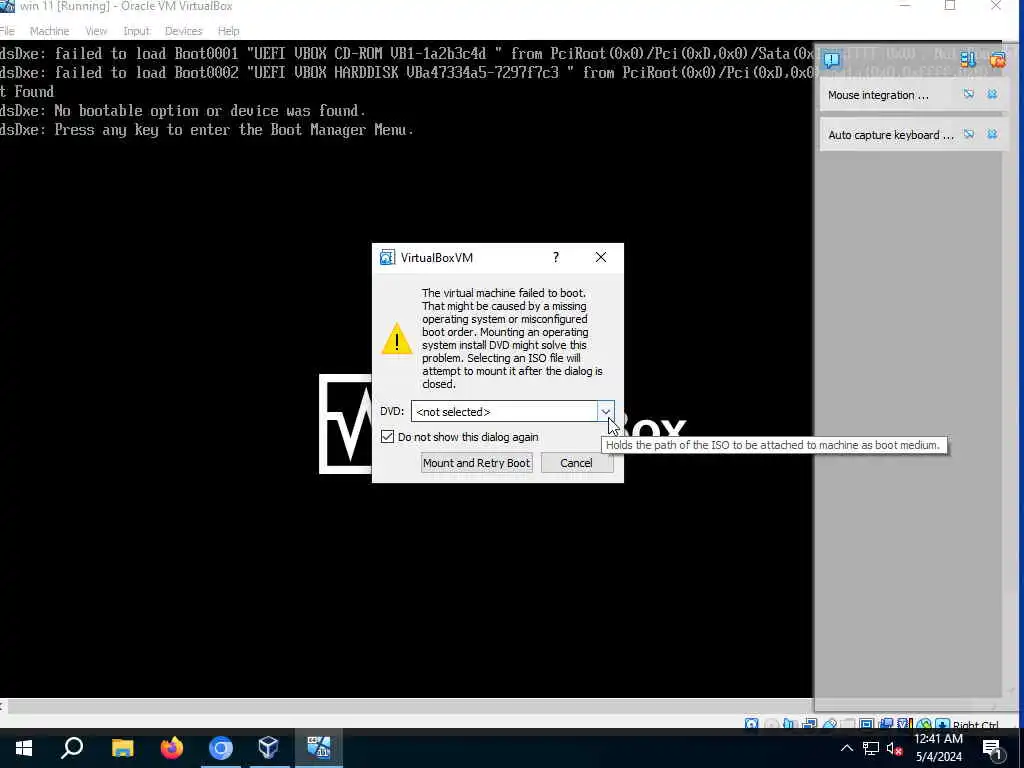Expand the Auto capture keyboard notification text
This screenshot has width=1024, height=768.
click(891, 135)
